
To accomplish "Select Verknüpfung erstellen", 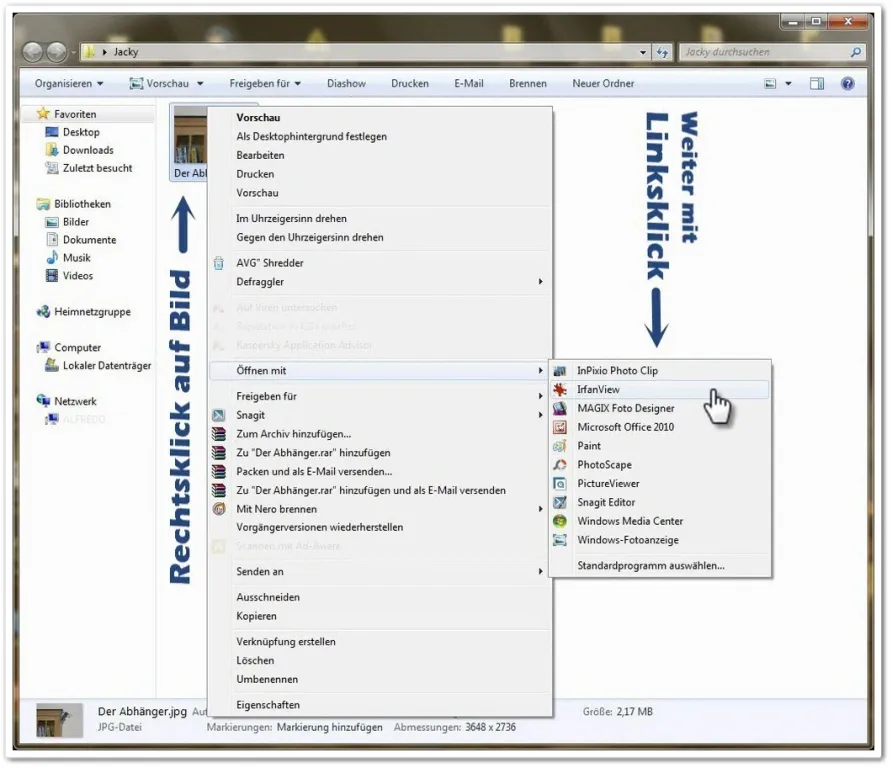I will [x=380, y=642].
